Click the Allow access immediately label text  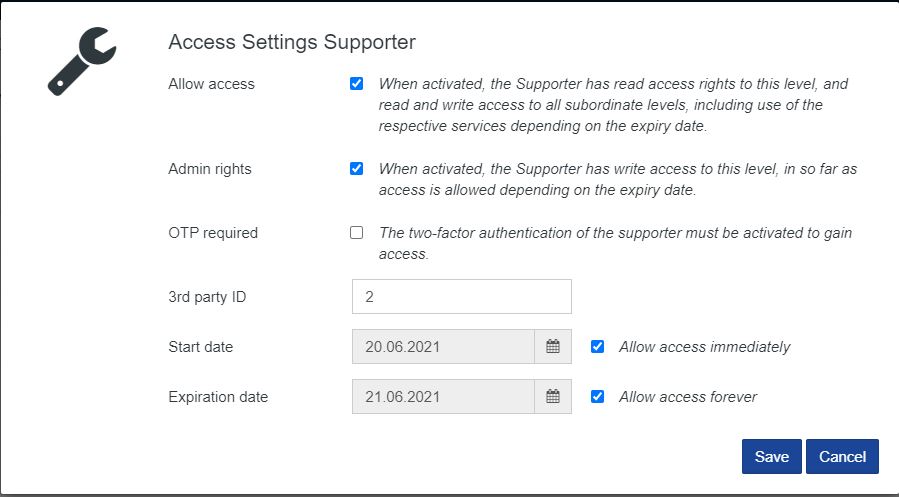[x=704, y=347]
